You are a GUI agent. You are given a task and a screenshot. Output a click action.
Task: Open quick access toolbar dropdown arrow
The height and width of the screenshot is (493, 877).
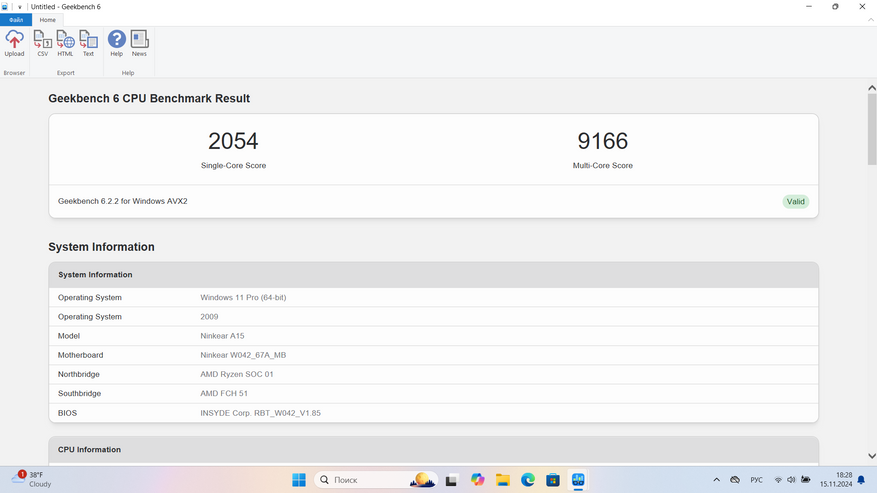click(20, 7)
